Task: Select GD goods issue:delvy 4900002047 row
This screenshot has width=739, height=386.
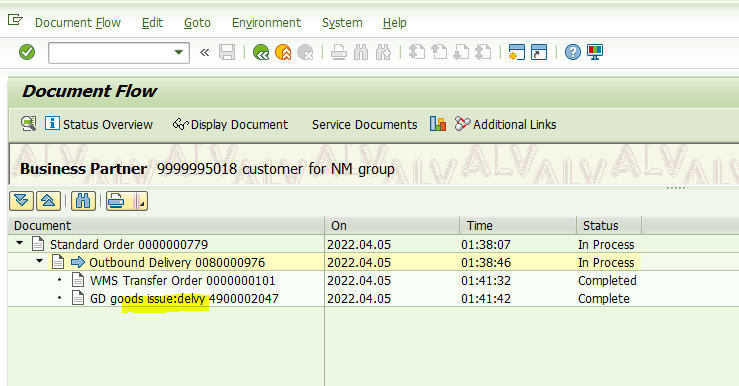Action: pyautogui.click(x=184, y=299)
